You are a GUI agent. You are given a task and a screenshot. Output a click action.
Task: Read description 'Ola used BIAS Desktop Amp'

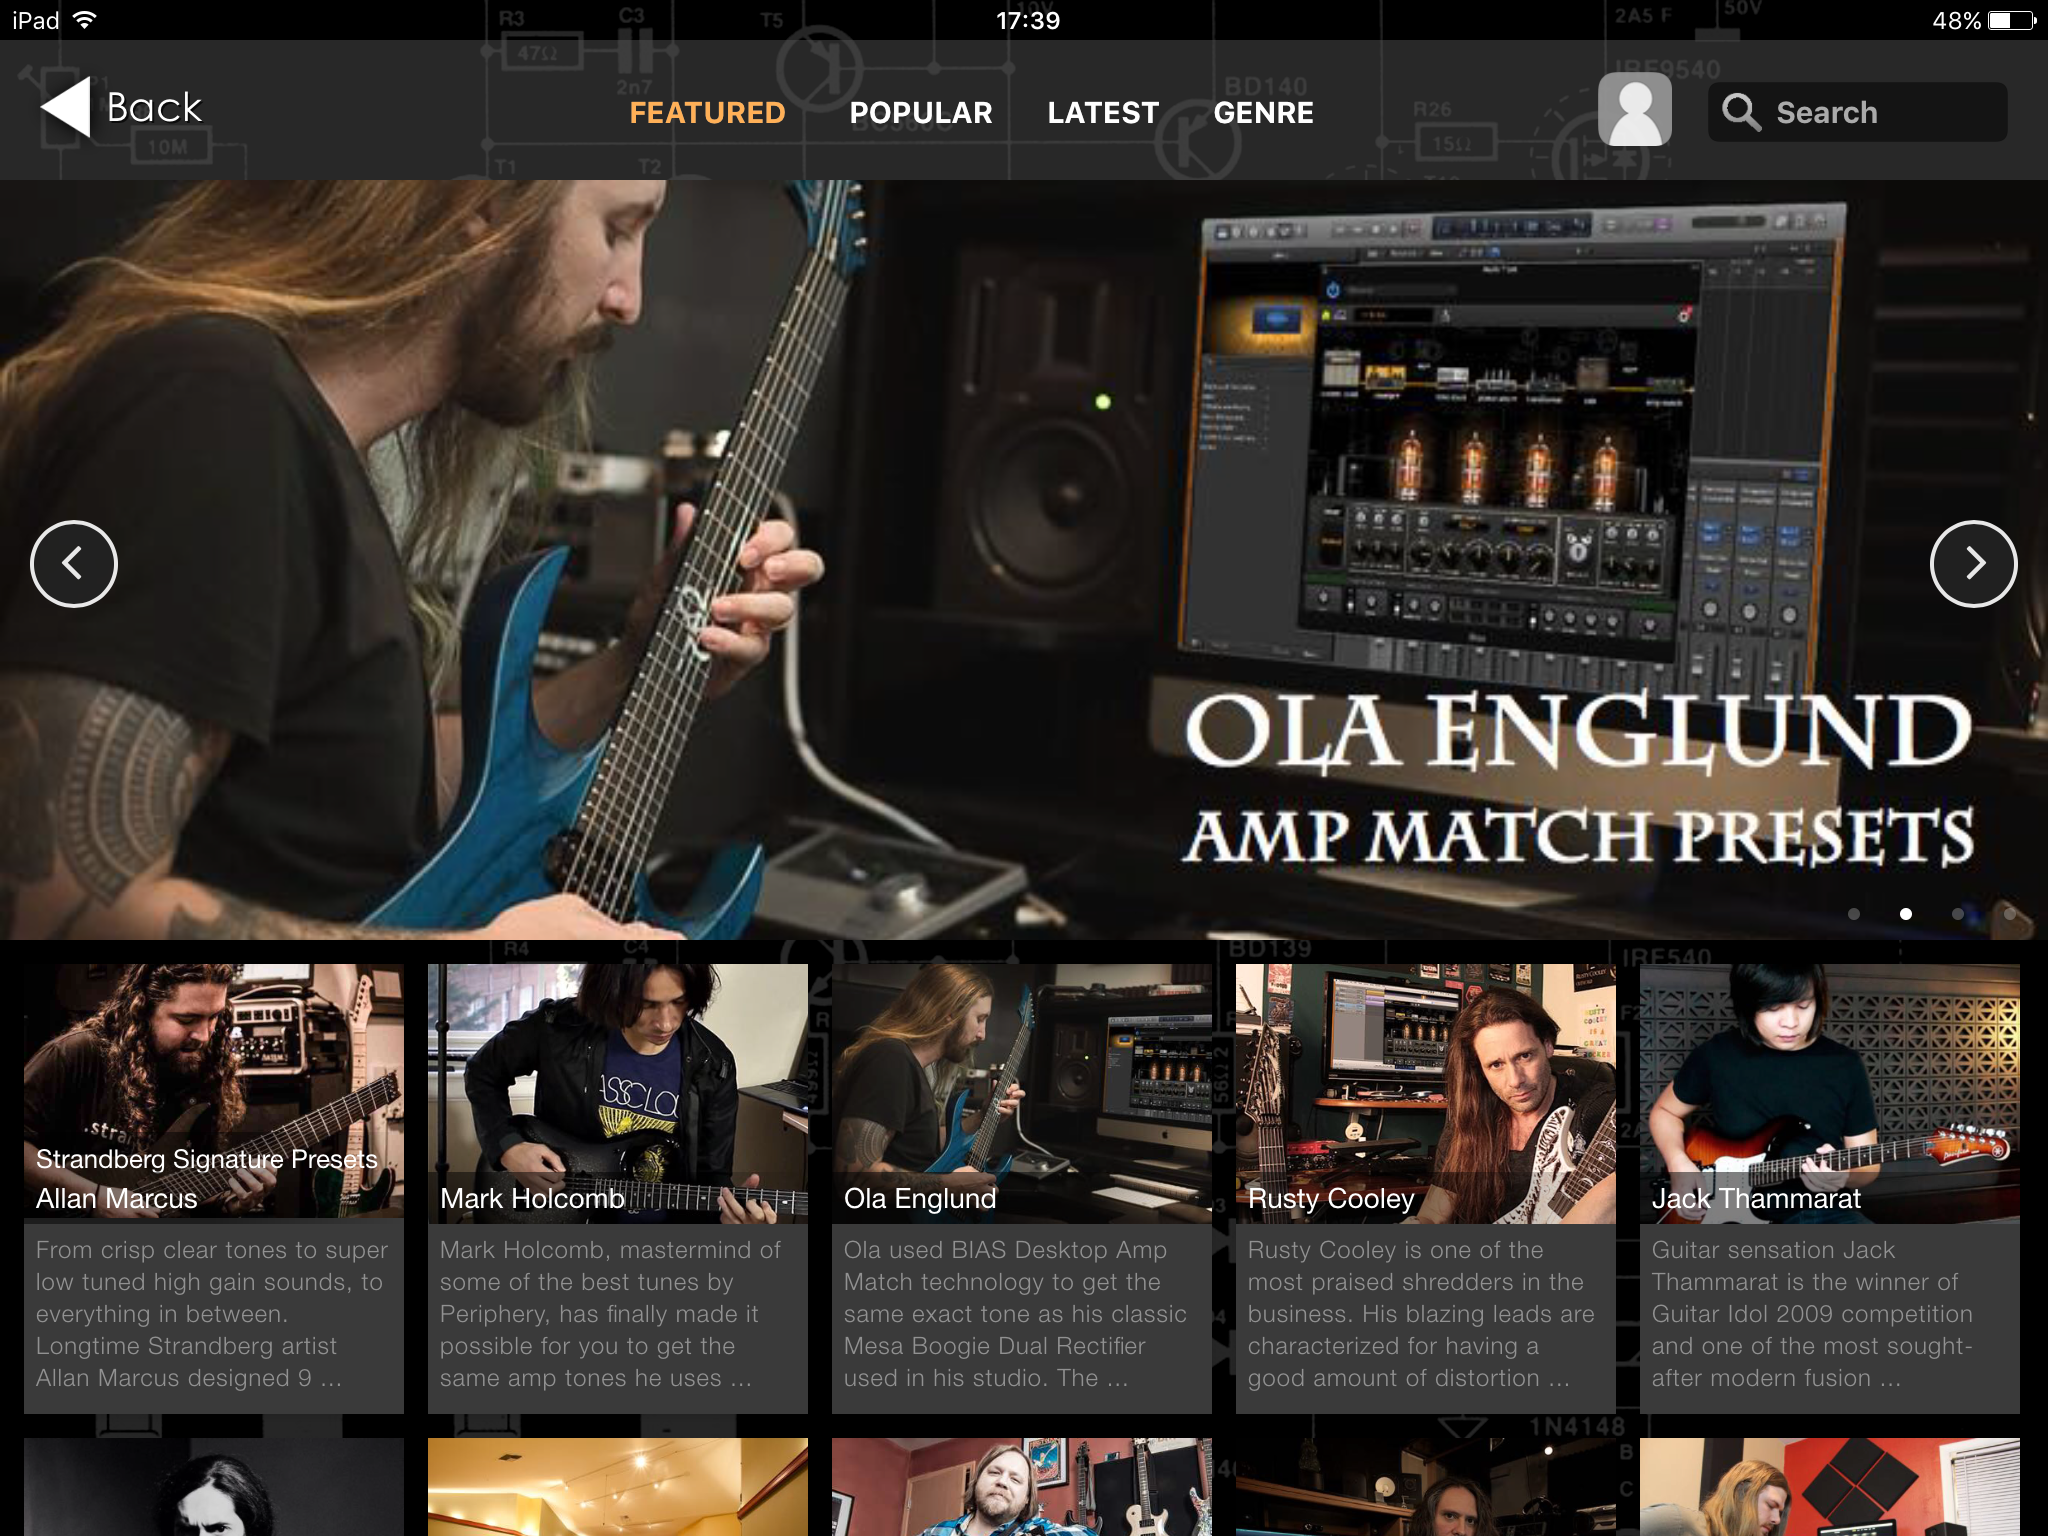coord(1005,1250)
